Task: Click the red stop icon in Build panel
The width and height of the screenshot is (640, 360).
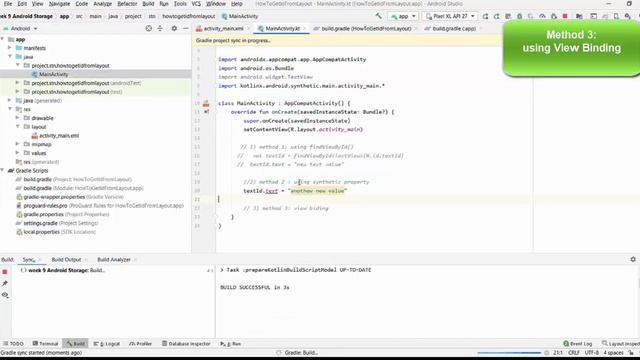Action: pos(5,271)
